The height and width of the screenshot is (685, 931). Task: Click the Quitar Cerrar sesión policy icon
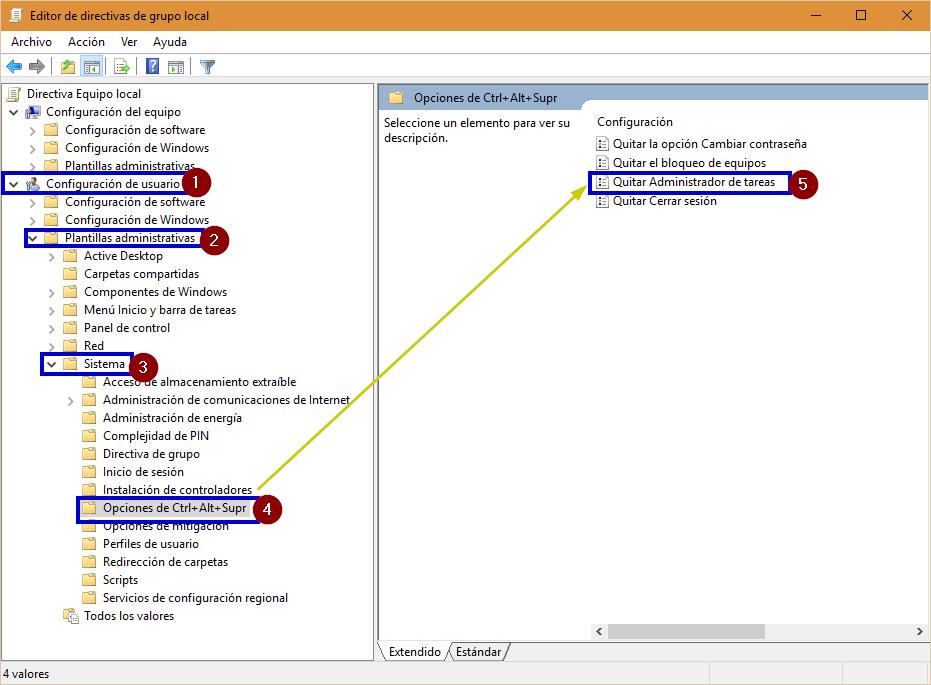(x=602, y=201)
